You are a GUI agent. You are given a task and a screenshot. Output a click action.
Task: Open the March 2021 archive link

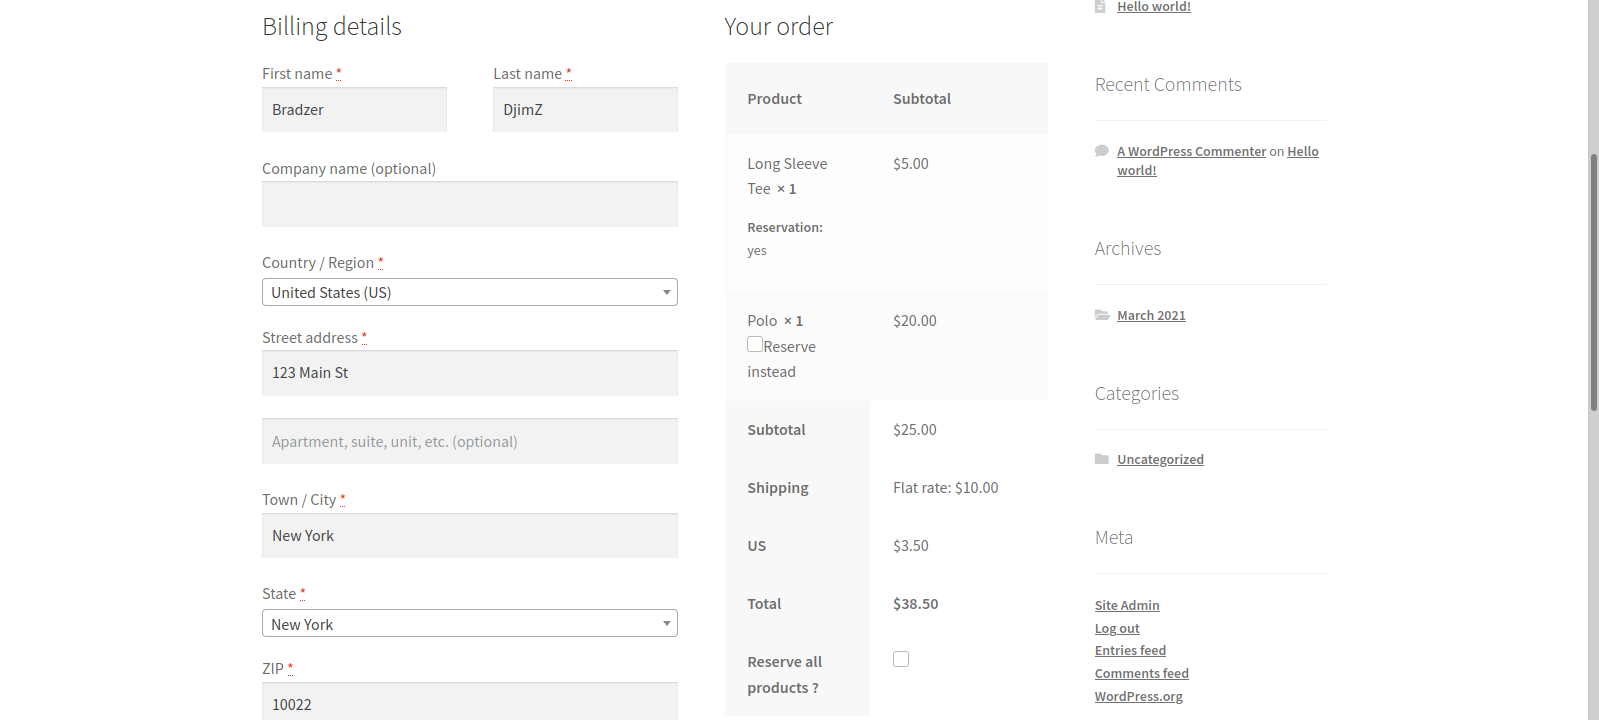tap(1151, 315)
